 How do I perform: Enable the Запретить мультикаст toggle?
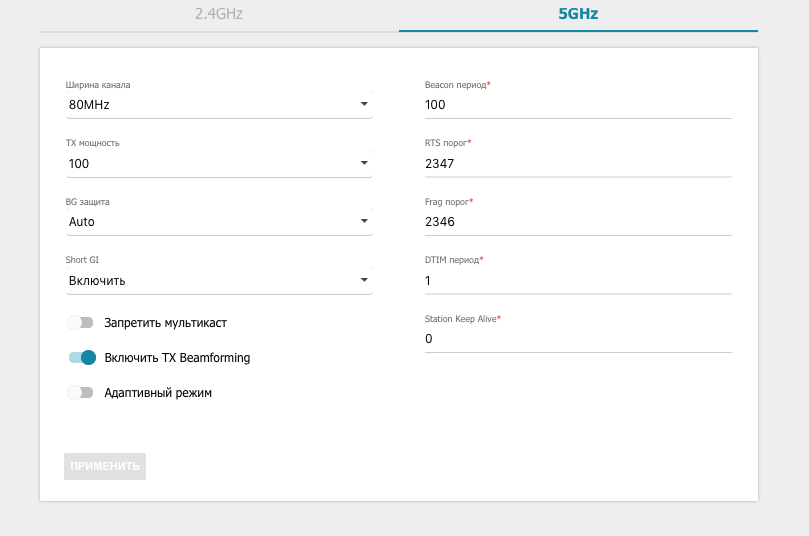click(80, 323)
